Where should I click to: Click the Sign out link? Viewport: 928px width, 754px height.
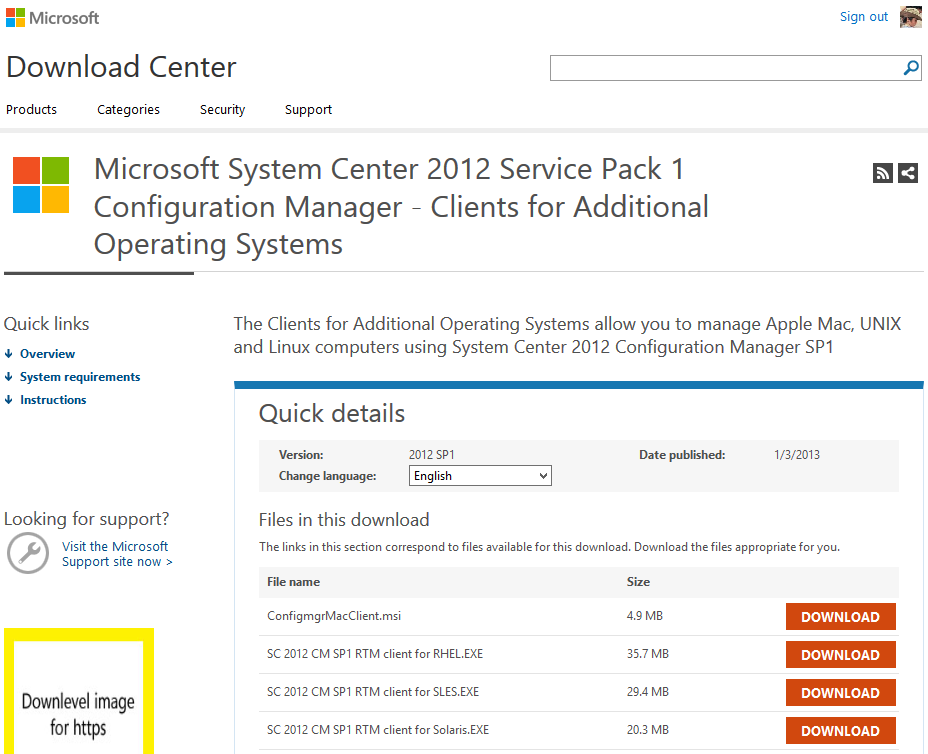(x=864, y=17)
